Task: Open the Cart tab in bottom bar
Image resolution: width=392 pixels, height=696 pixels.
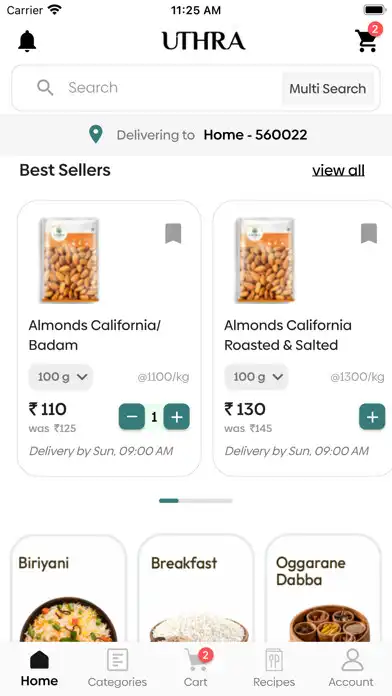Action: click(196, 668)
